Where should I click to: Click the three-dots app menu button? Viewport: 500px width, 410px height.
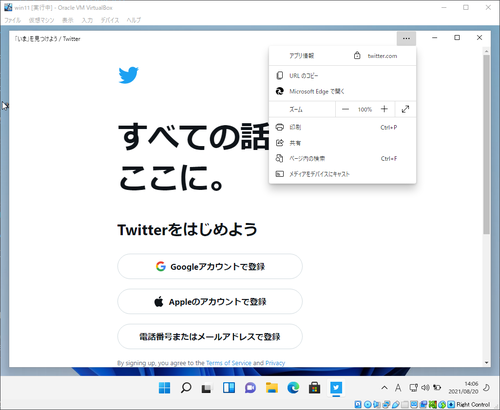[406, 38]
